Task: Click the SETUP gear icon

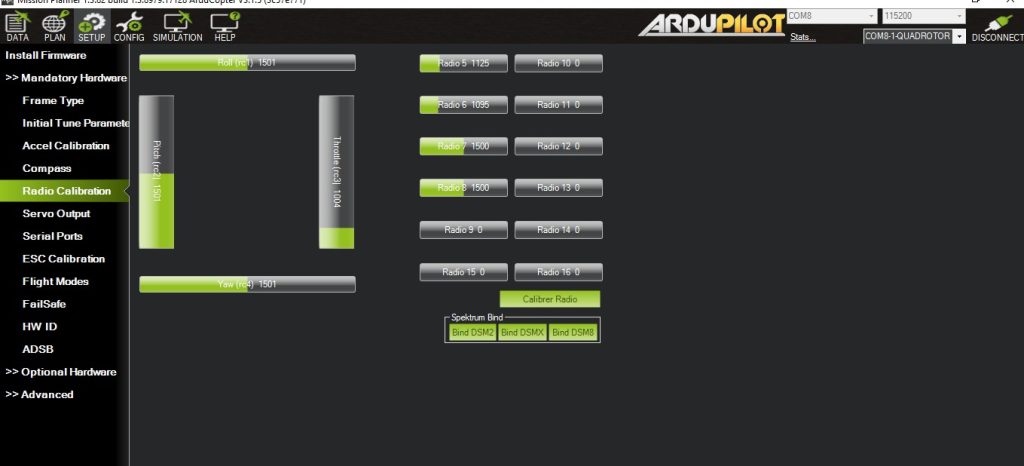Action: [92, 24]
